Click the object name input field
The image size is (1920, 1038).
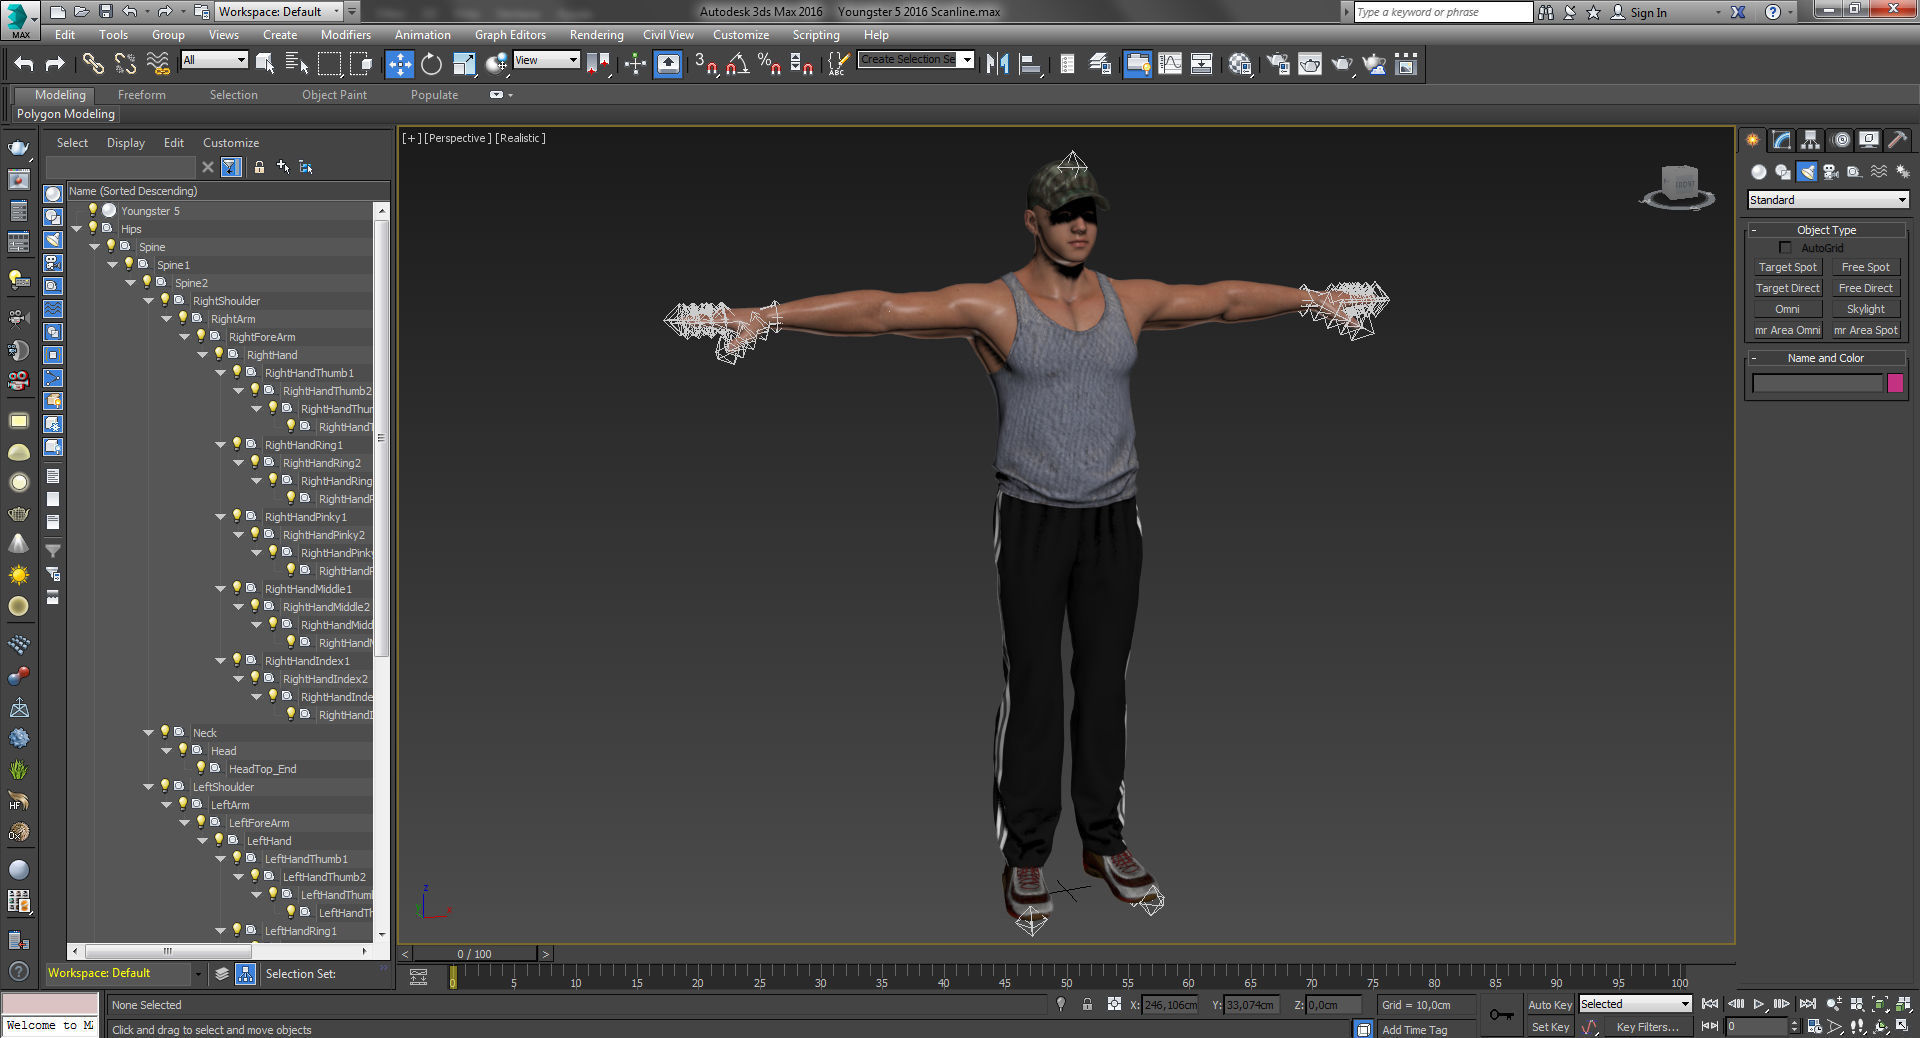pos(1817,383)
